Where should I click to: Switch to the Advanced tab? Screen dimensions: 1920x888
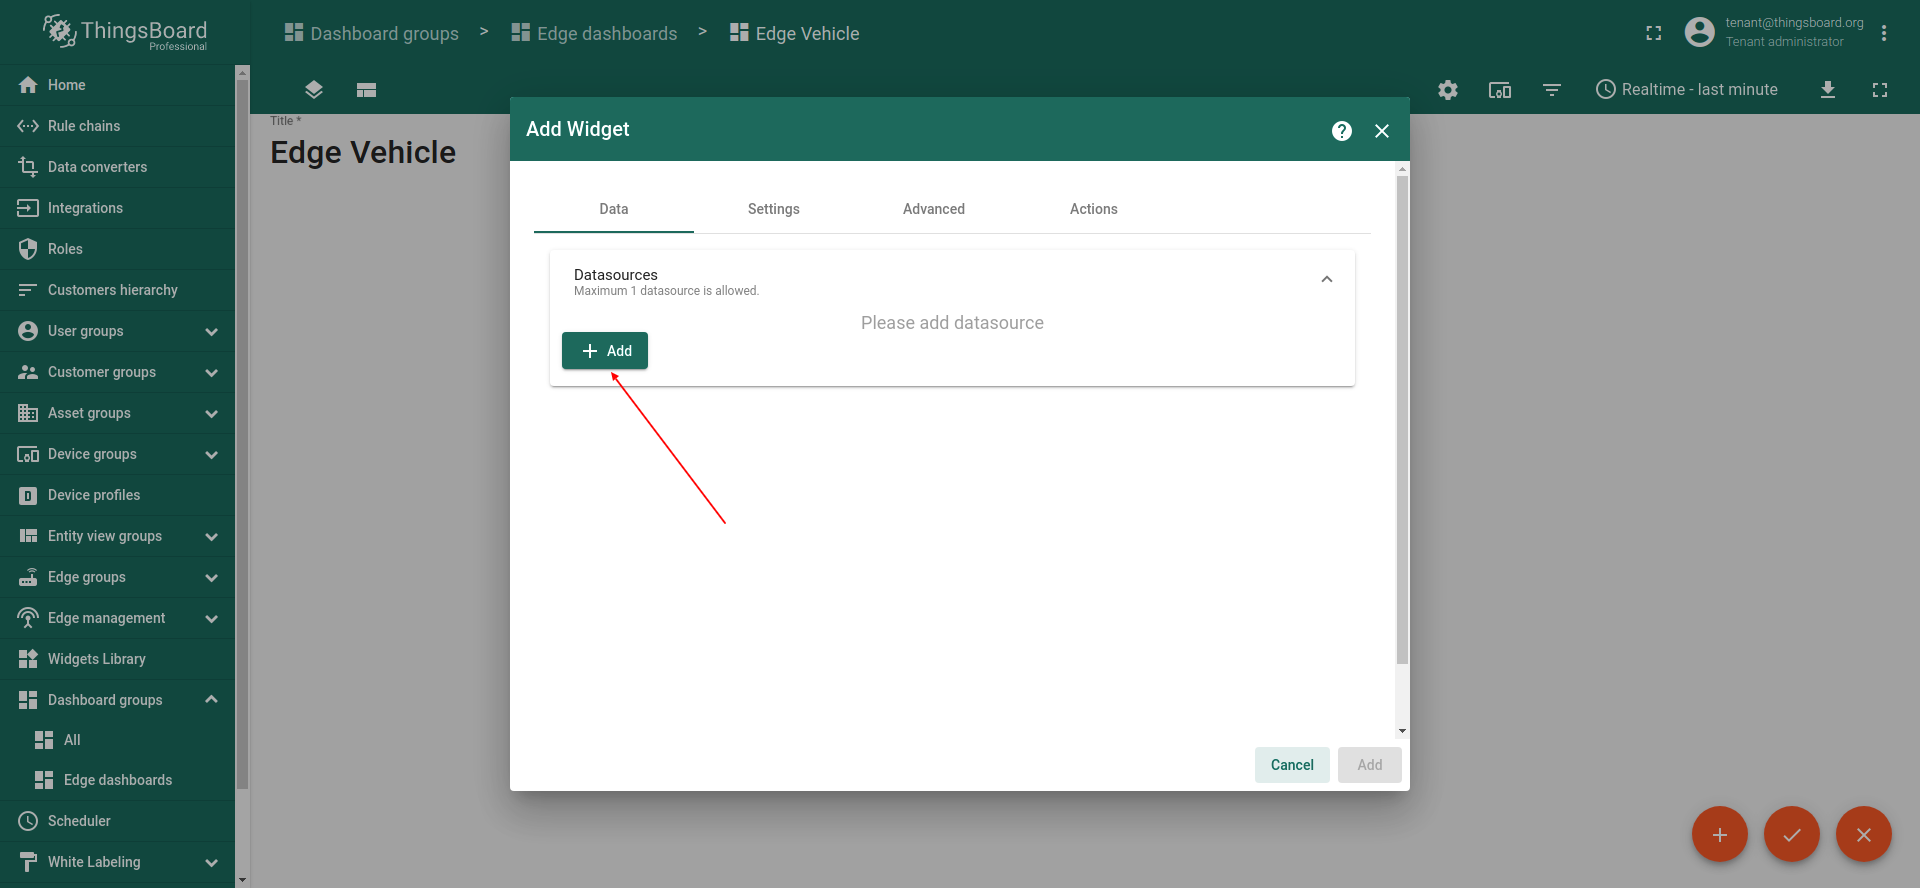coord(934,209)
